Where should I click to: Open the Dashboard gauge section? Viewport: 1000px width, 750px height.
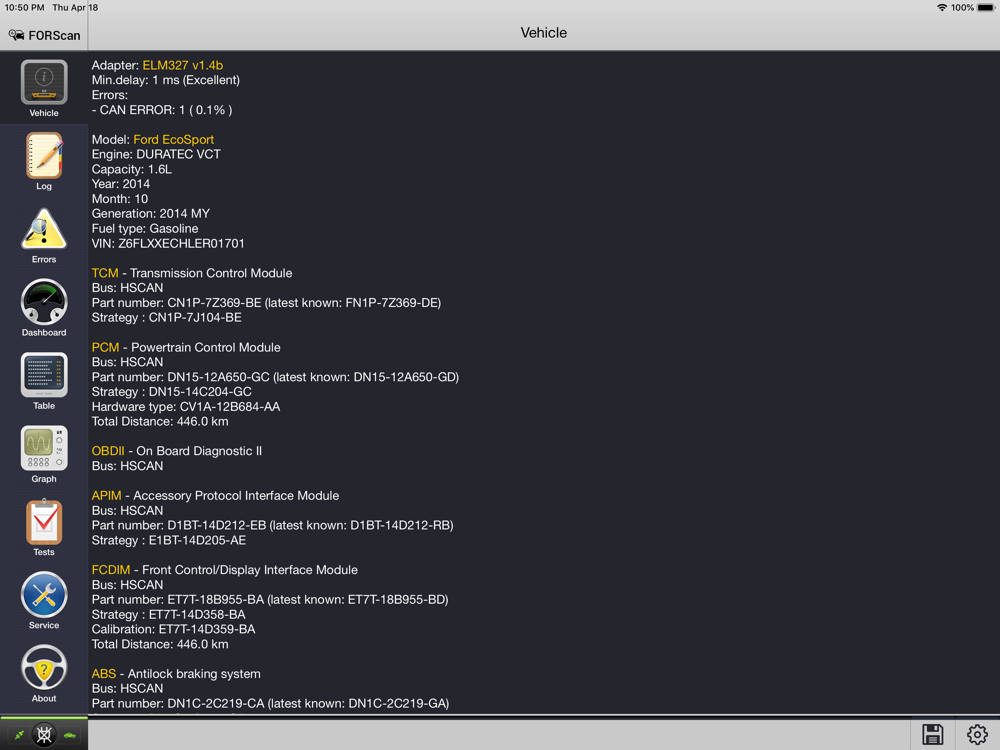pyautogui.click(x=44, y=308)
